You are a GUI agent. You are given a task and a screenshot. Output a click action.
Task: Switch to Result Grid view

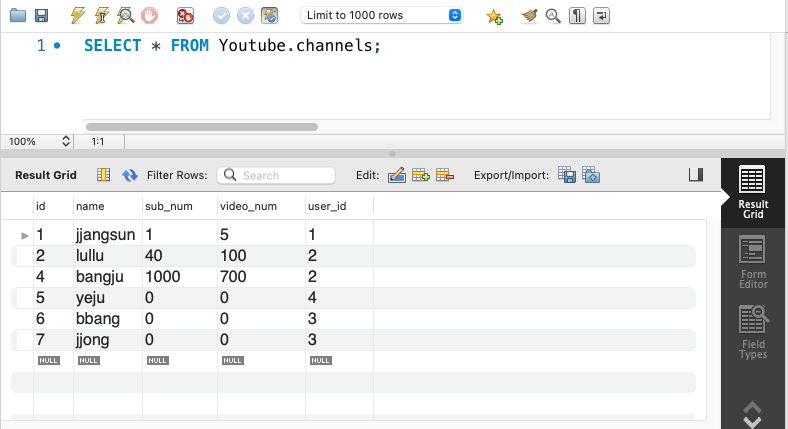[753, 193]
